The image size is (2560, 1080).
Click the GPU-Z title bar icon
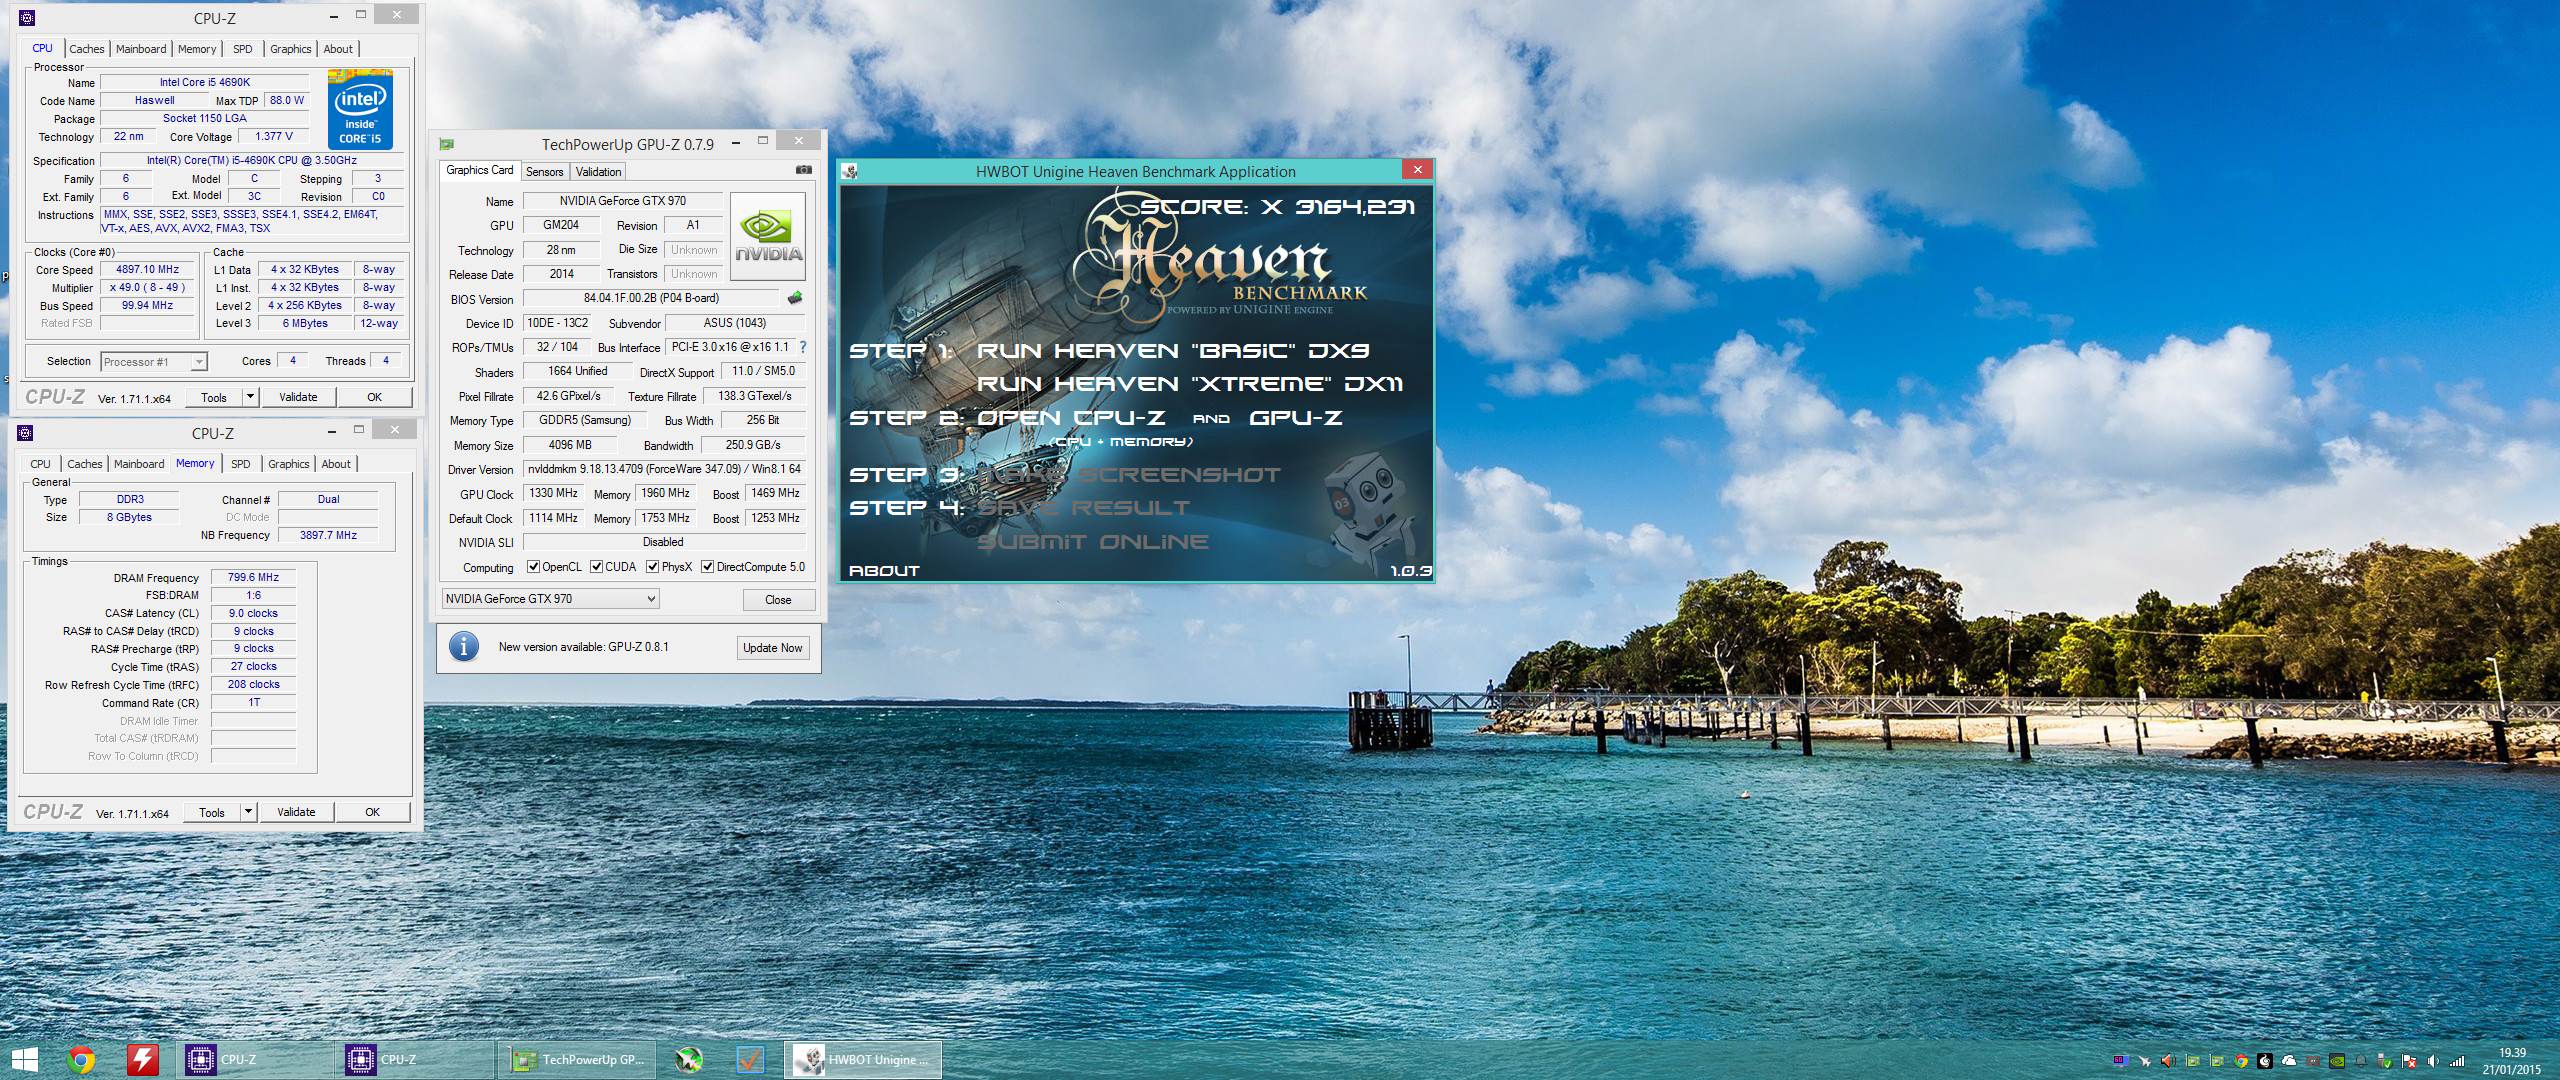pyautogui.click(x=447, y=143)
